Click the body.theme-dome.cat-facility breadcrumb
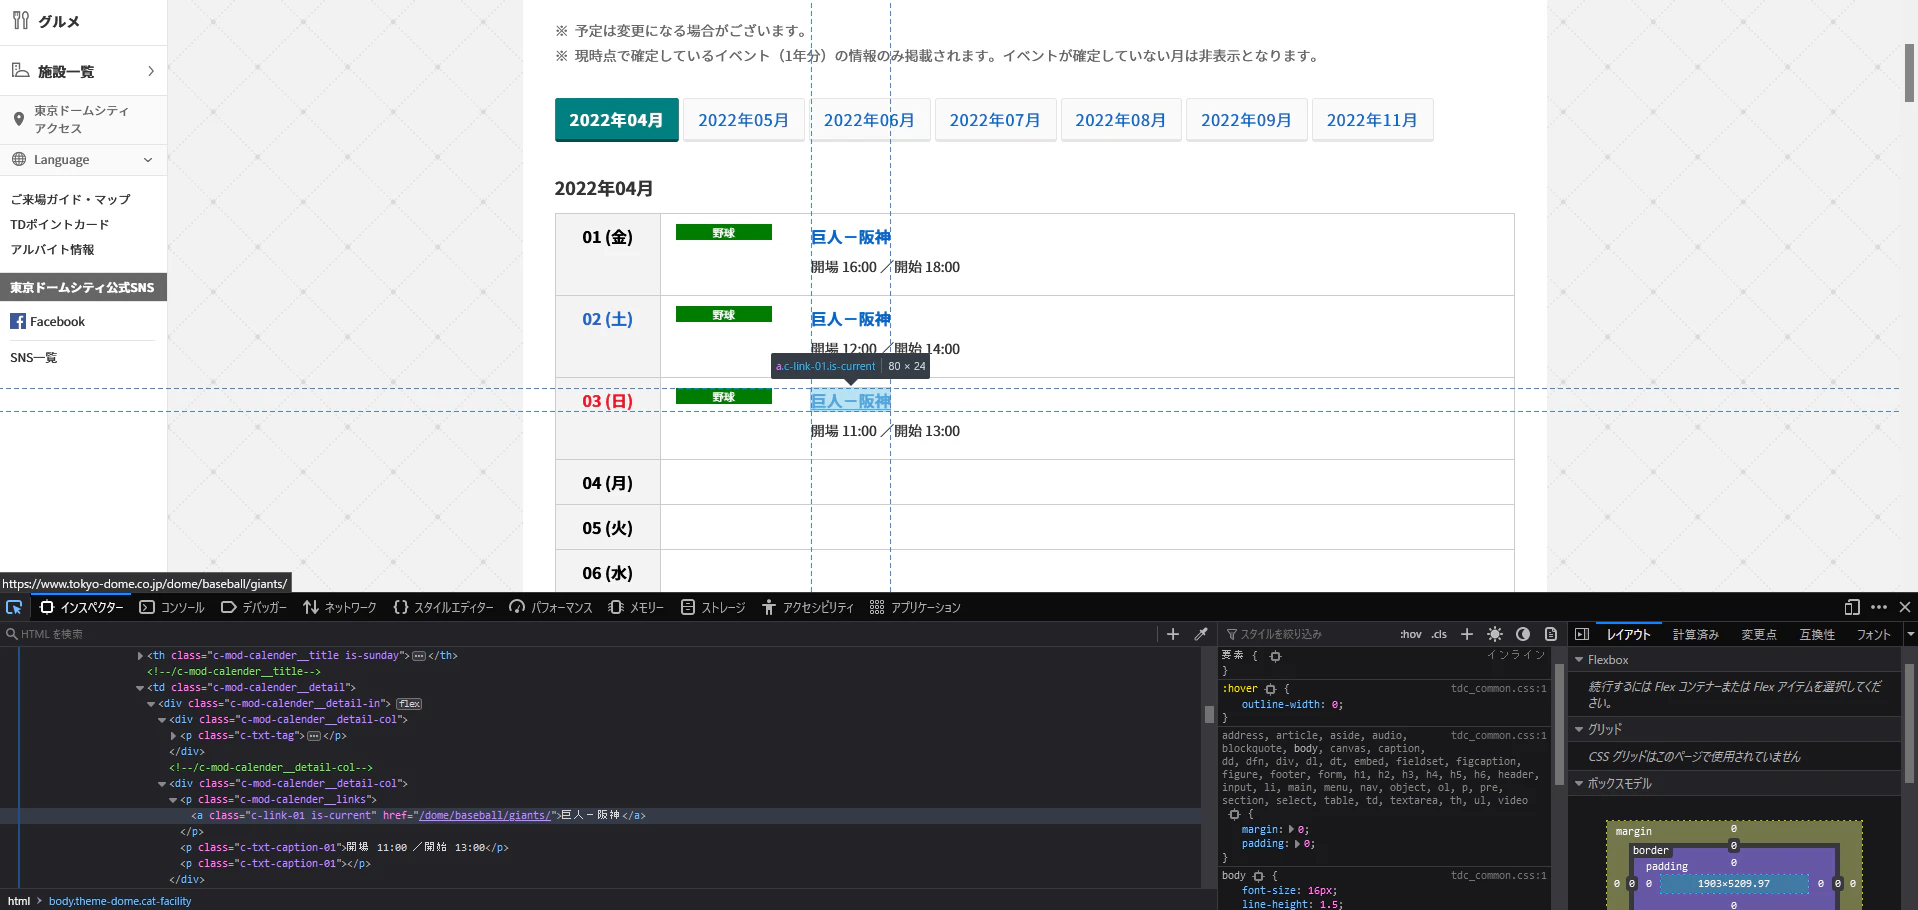This screenshot has width=1918, height=910. [x=120, y=901]
